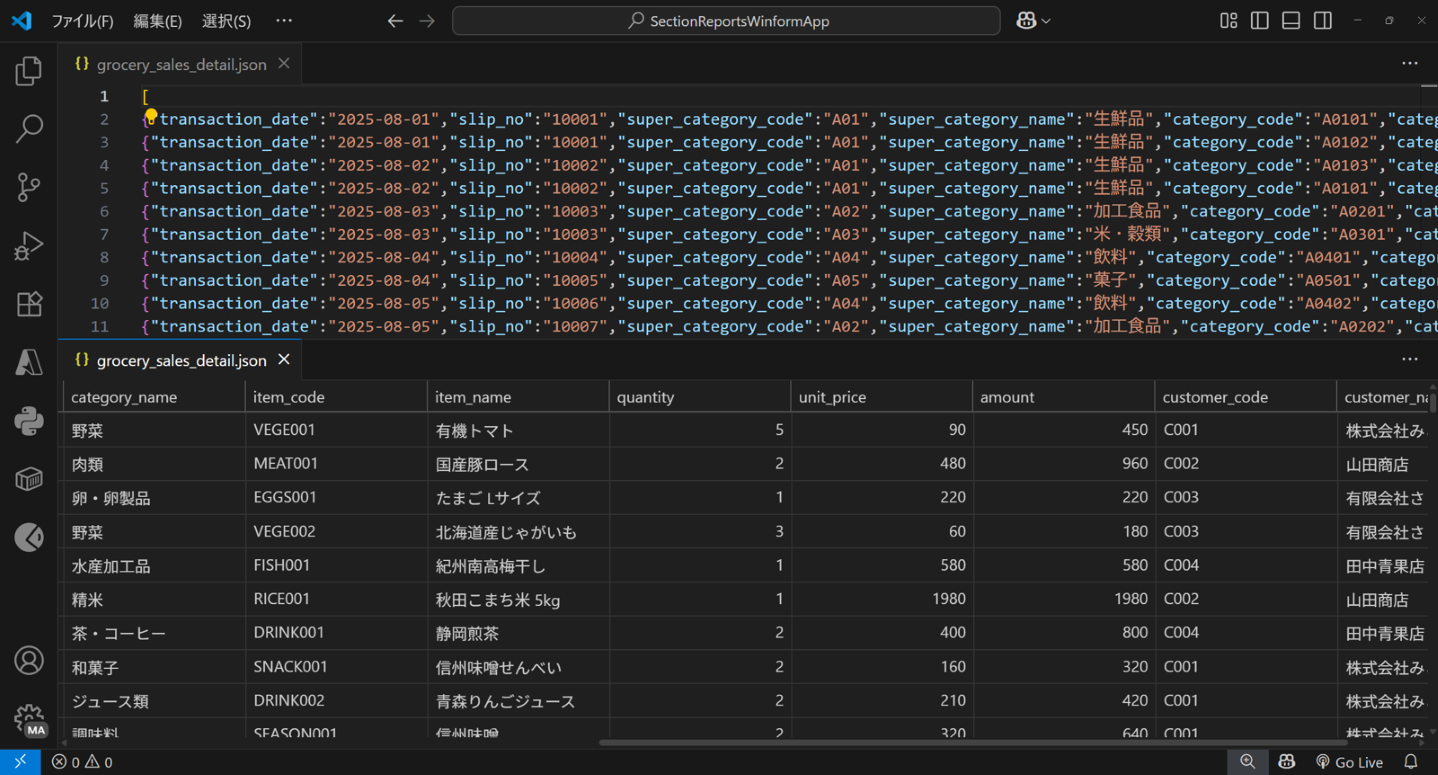Click the SectionReportsWinformApp command center search box
This screenshot has width=1438, height=775.
[x=726, y=21]
